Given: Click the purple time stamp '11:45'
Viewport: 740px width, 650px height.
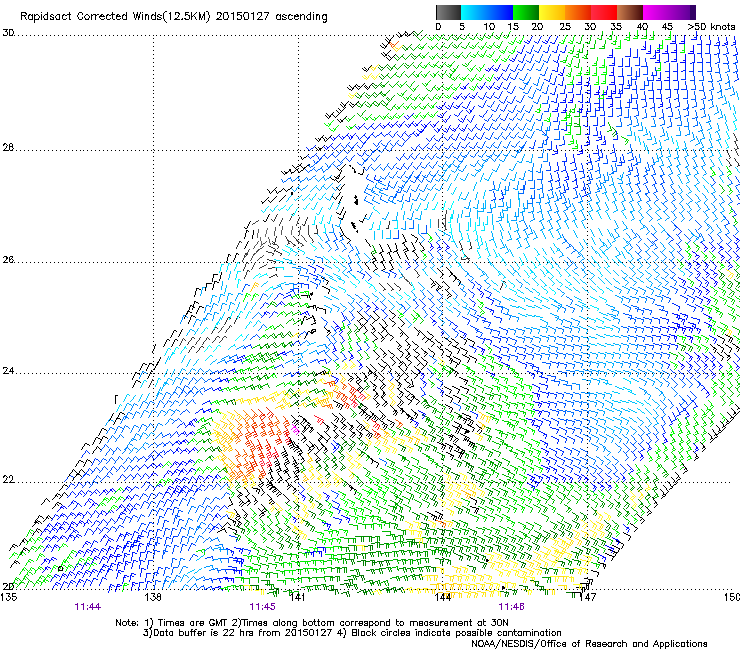Looking at the screenshot, I should click(x=262, y=607).
